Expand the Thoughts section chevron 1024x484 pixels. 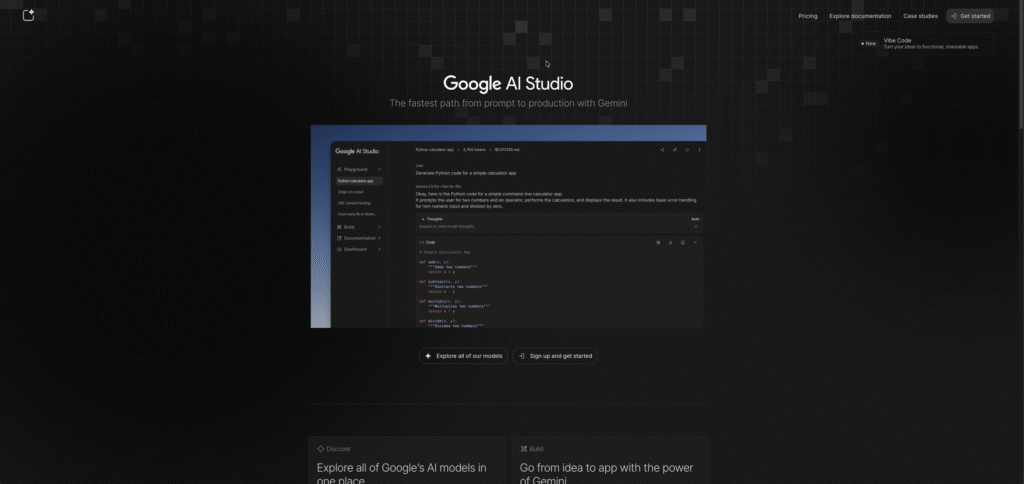695,226
